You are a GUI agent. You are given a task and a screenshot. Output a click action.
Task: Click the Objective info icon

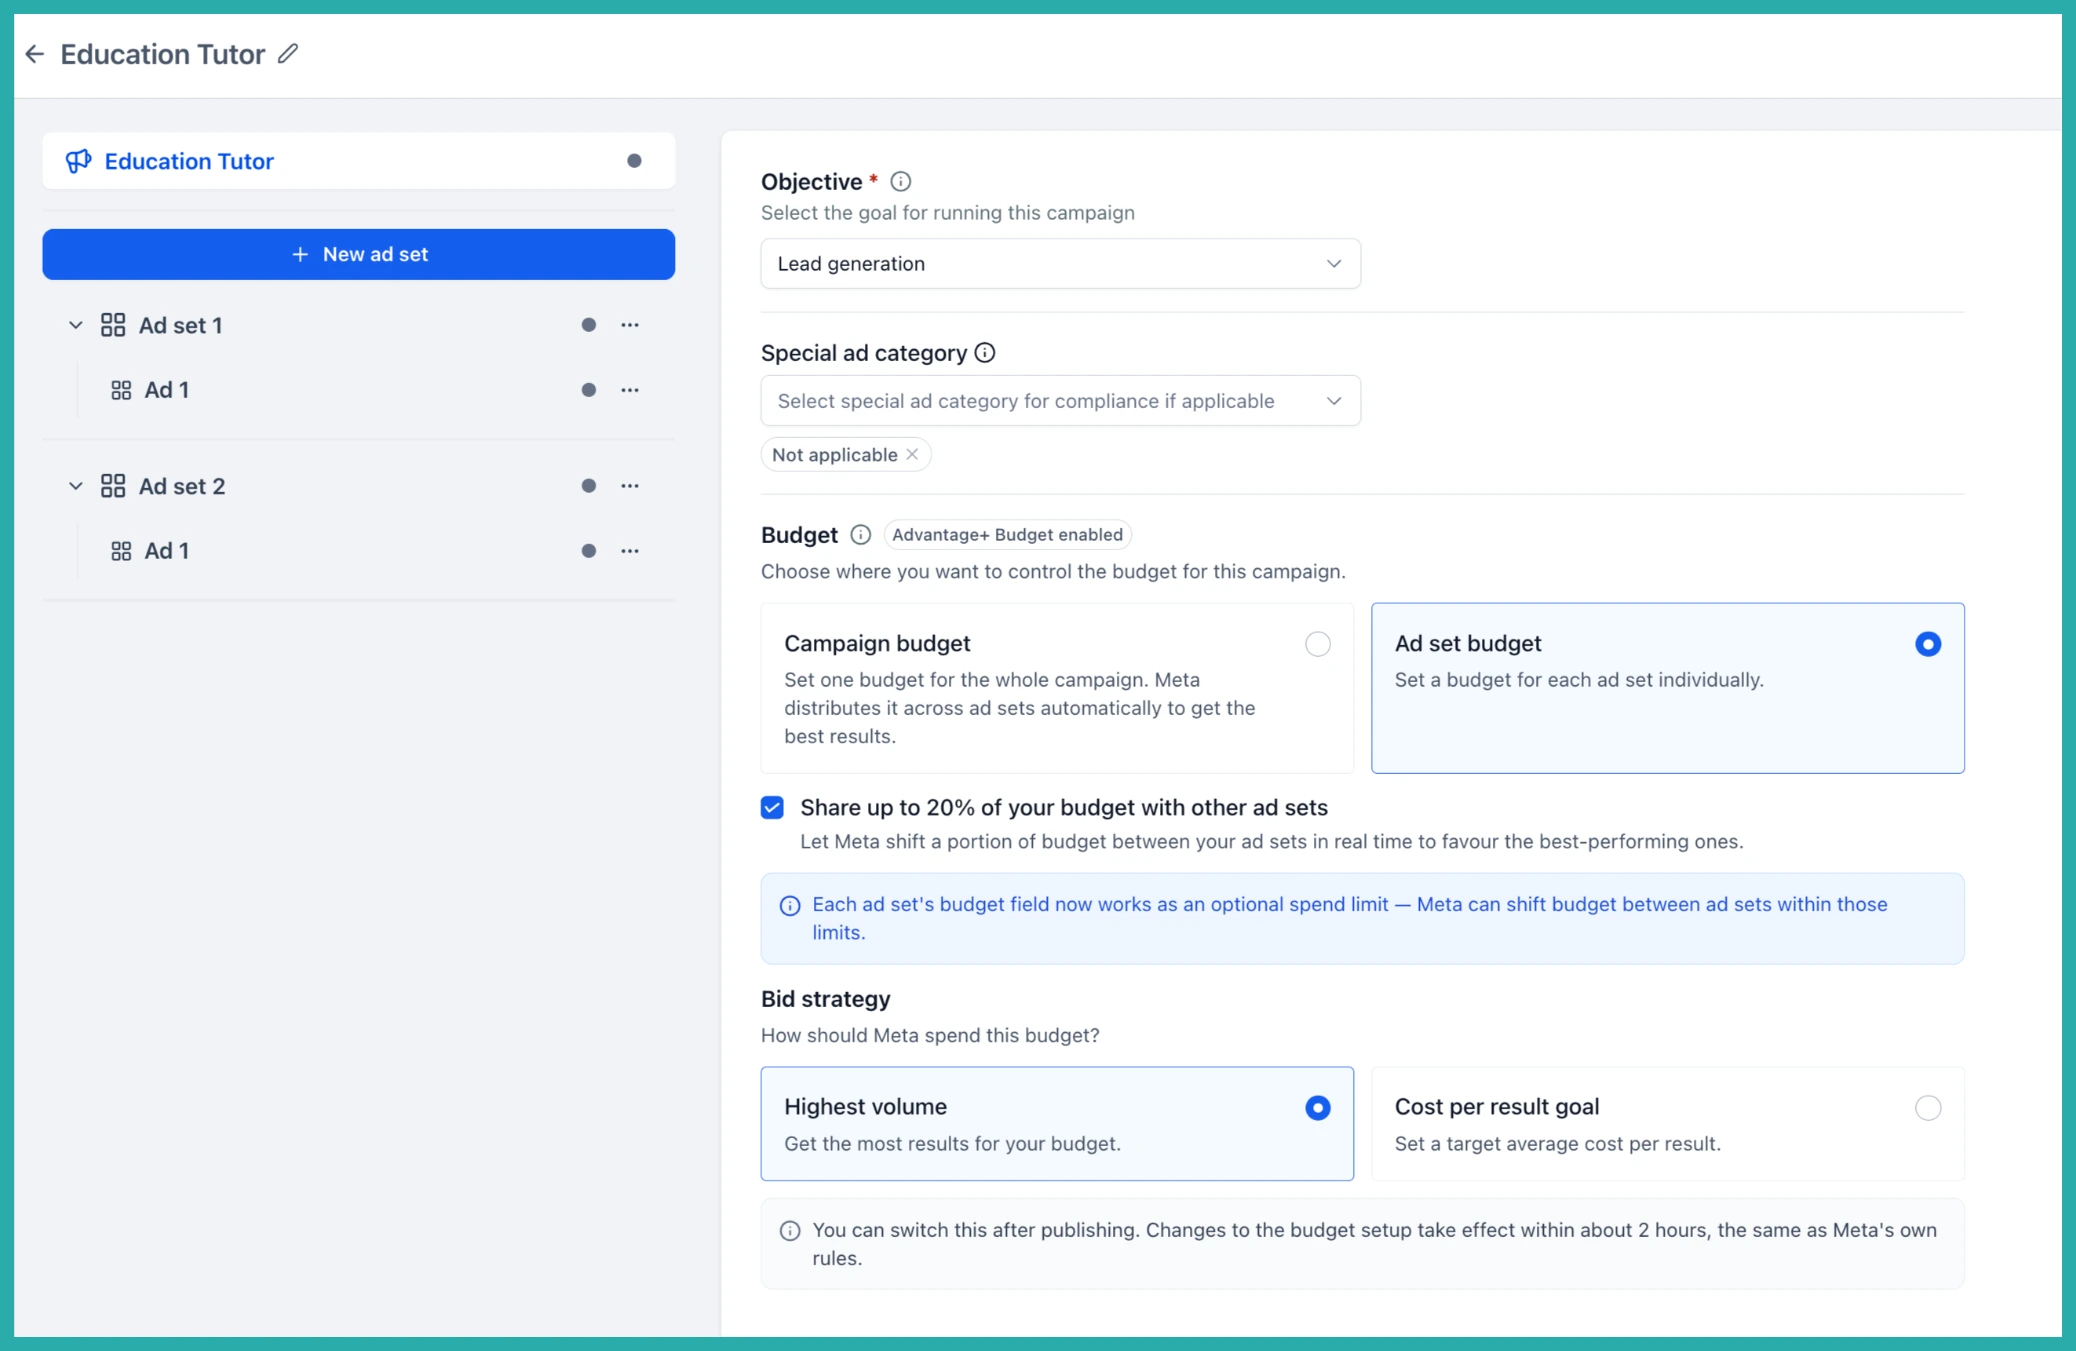(x=900, y=181)
